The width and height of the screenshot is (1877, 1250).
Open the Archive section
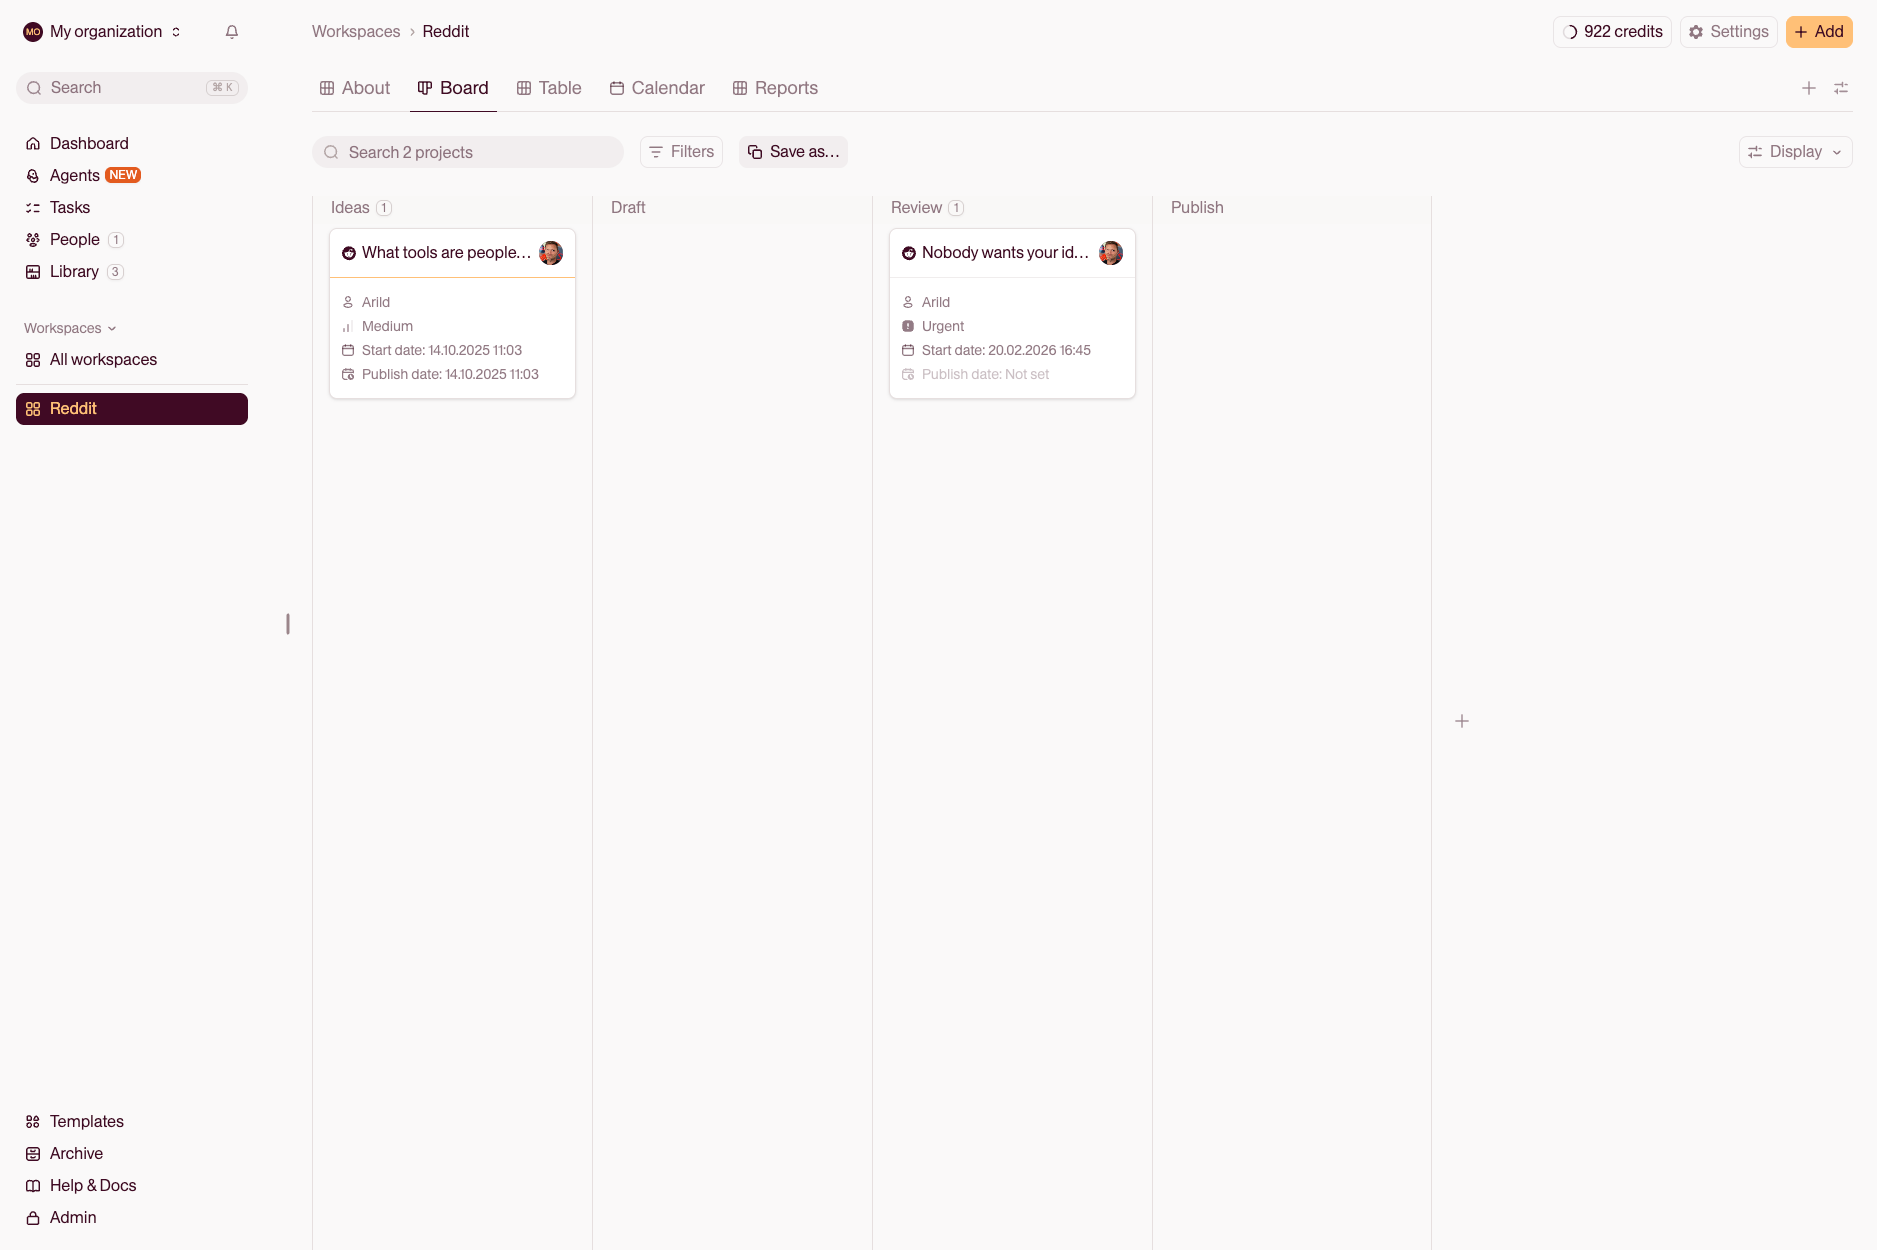pyautogui.click(x=75, y=1153)
